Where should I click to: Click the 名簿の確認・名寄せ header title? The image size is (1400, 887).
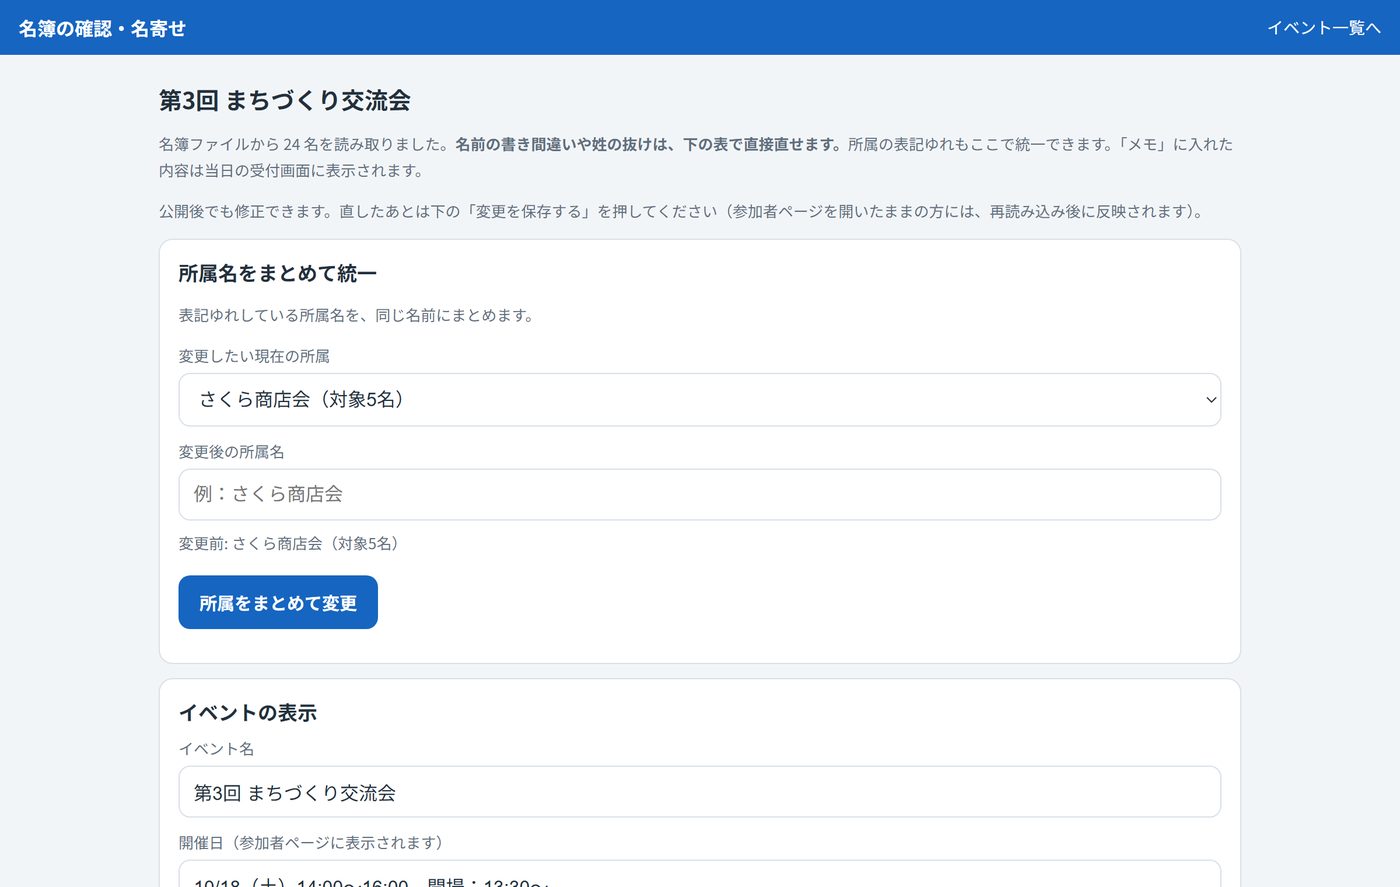102,28
